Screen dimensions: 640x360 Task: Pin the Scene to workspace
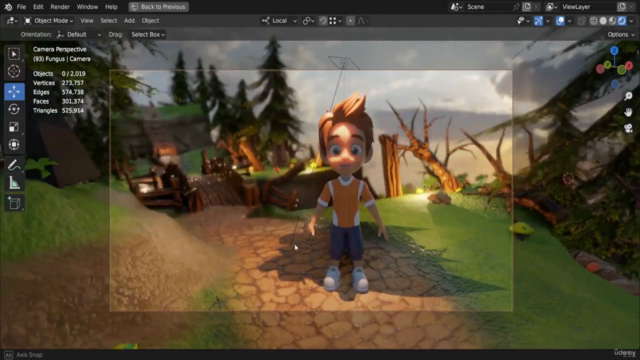point(516,7)
